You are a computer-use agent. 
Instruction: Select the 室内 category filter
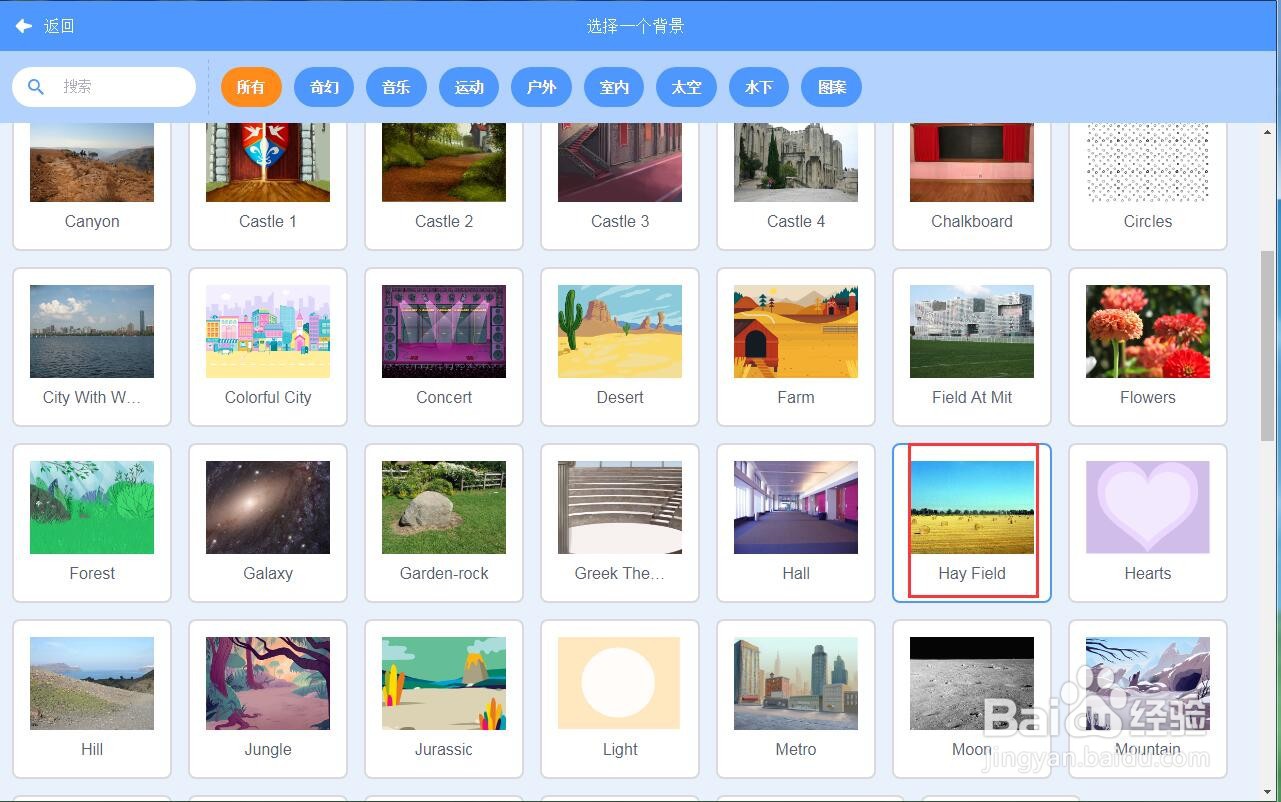614,87
